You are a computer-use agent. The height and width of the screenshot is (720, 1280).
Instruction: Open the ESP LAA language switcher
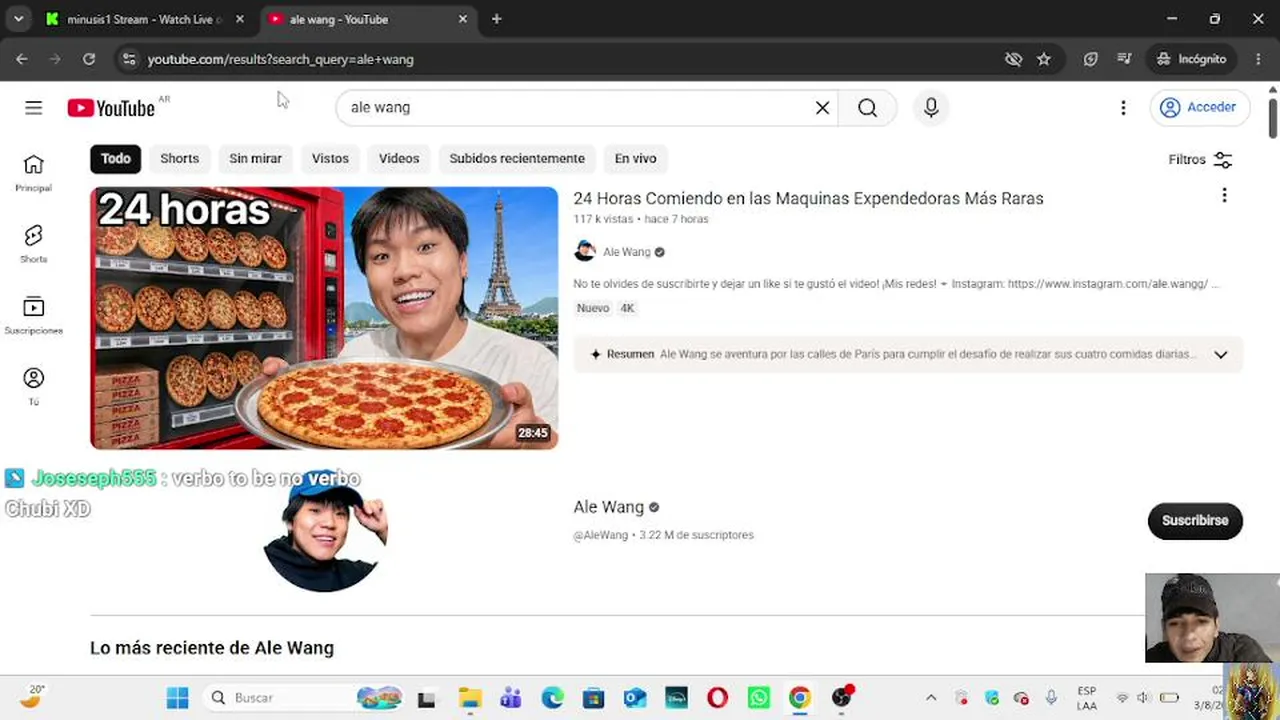pos(1087,698)
